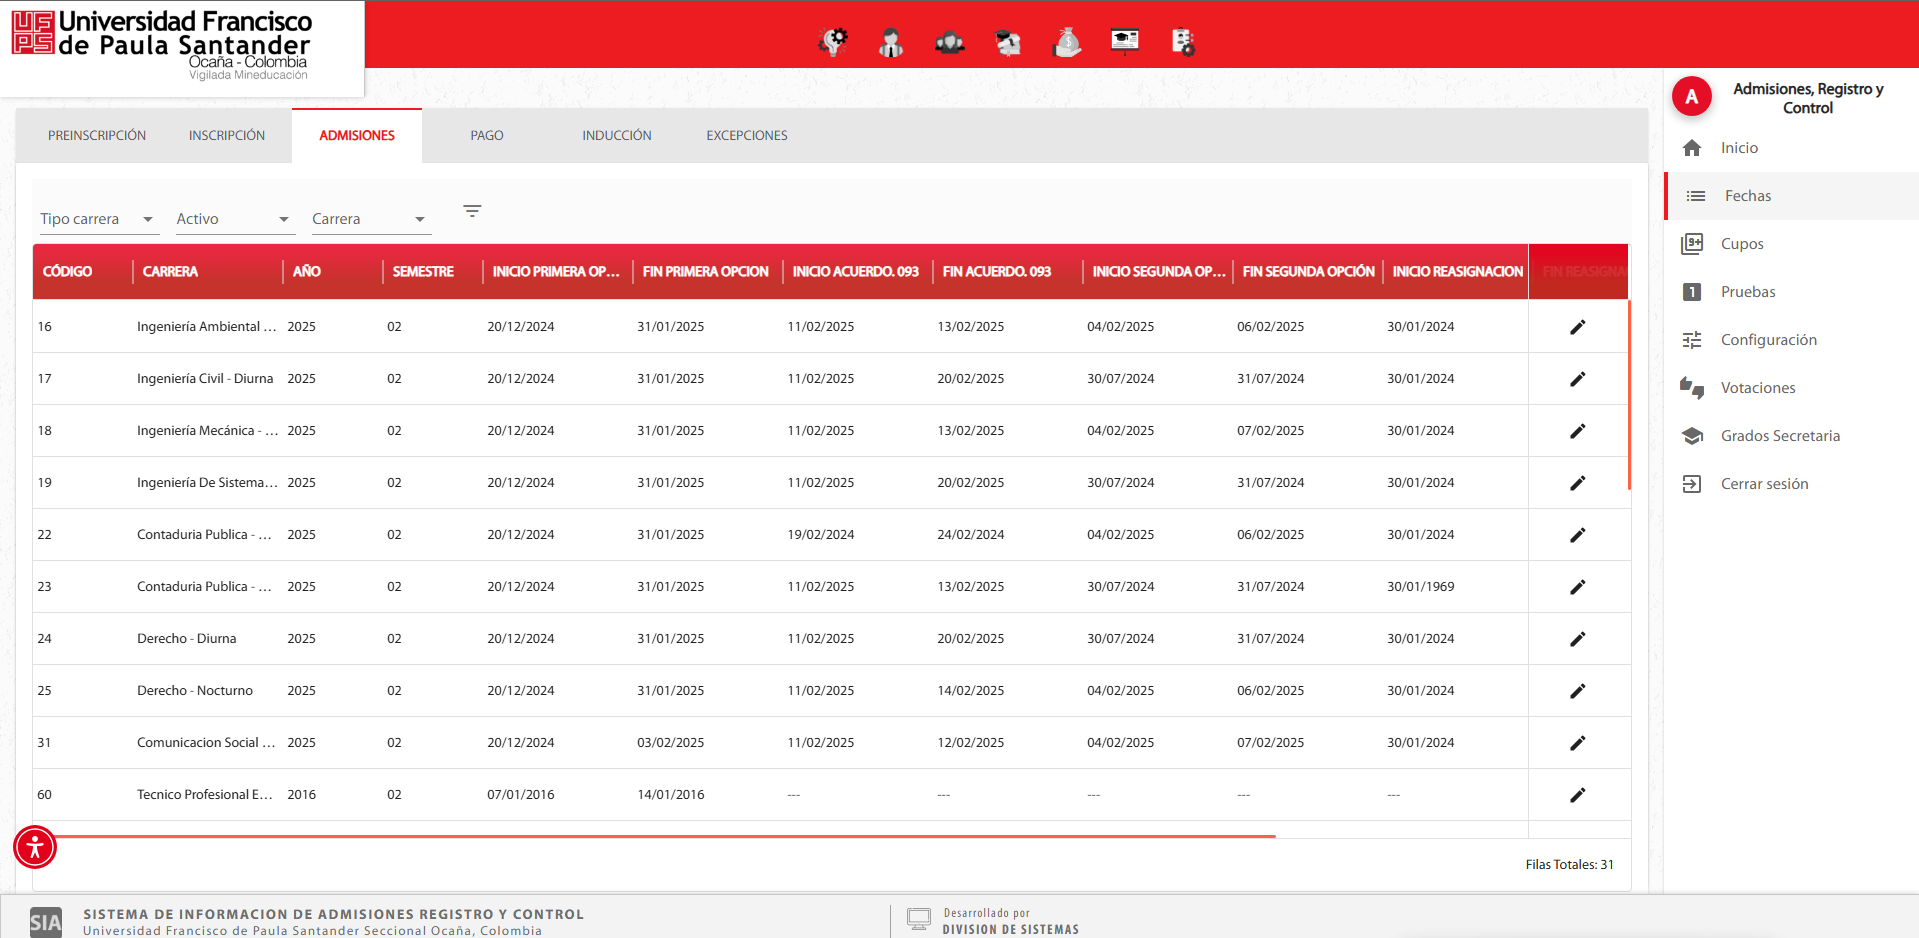The height and width of the screenshot is (938, 1919).
Task: Click the money bag icon in header
Action: [x=1067, y=42]
